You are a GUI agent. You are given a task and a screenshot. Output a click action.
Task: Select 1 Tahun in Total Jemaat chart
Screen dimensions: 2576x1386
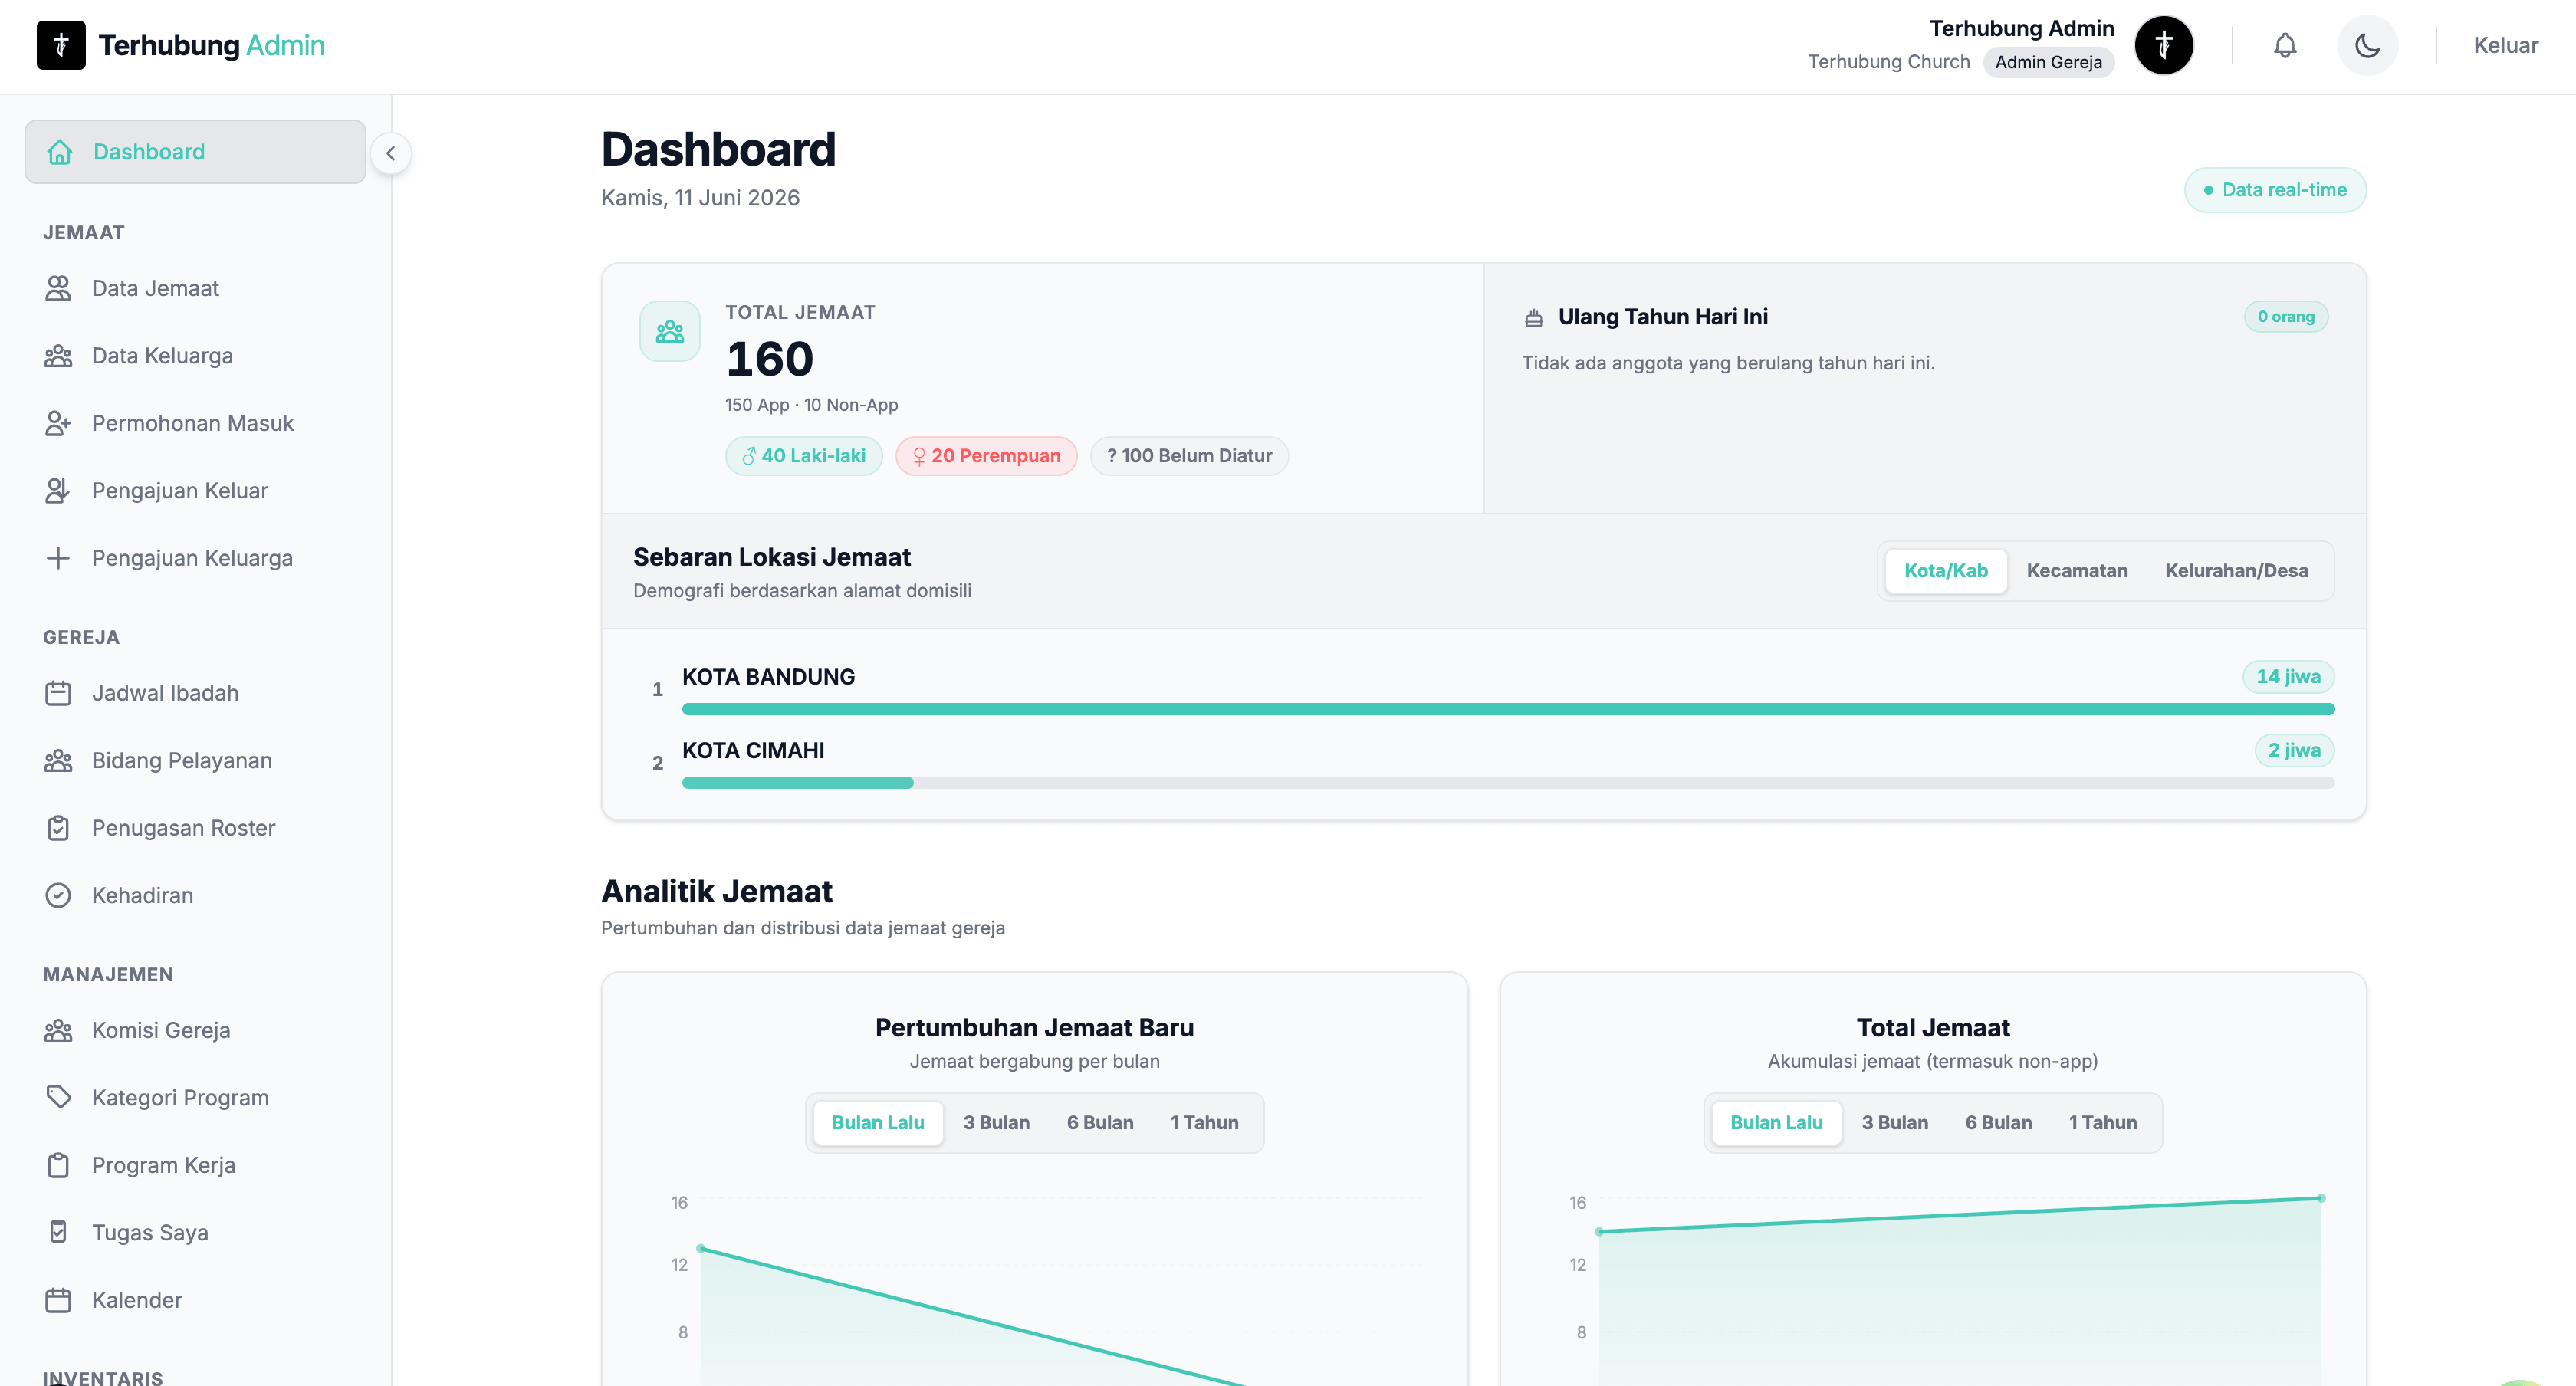coord(2103,1123)
